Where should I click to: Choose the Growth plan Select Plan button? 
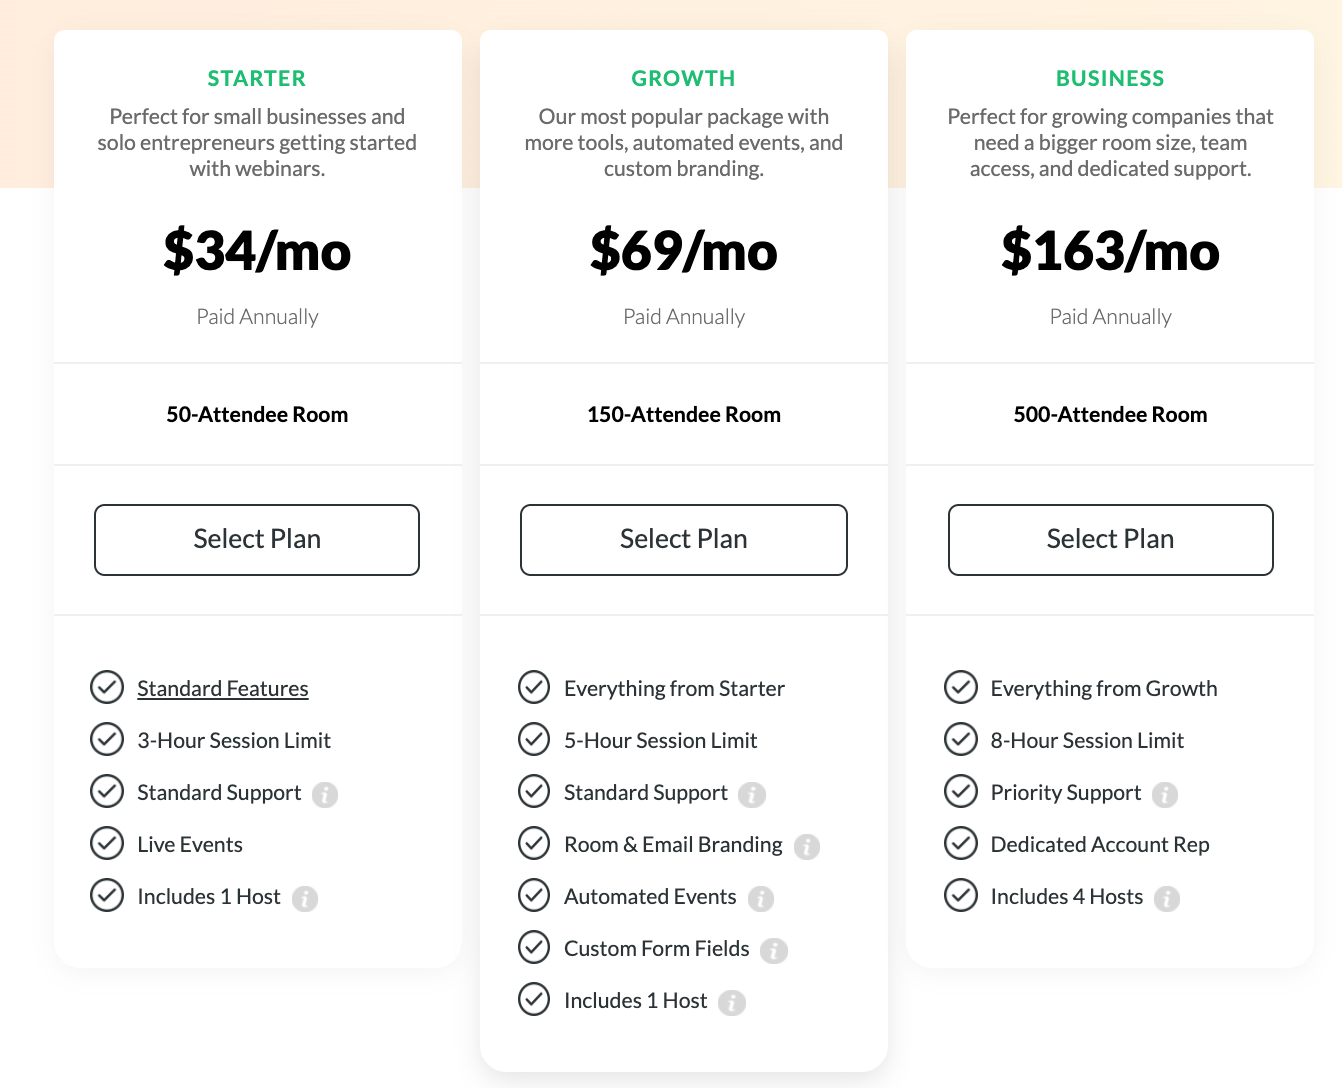pyautogui.click(x=684, y=540)
